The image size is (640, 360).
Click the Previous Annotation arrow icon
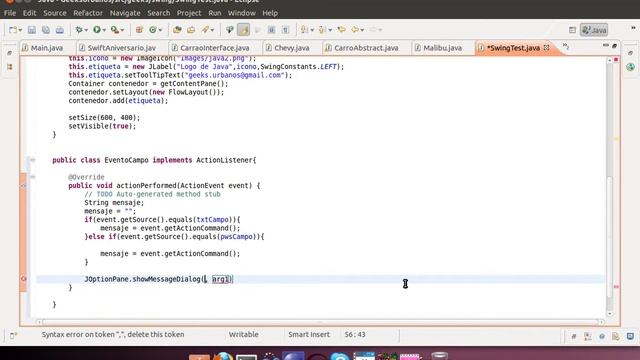coord(322,30)
